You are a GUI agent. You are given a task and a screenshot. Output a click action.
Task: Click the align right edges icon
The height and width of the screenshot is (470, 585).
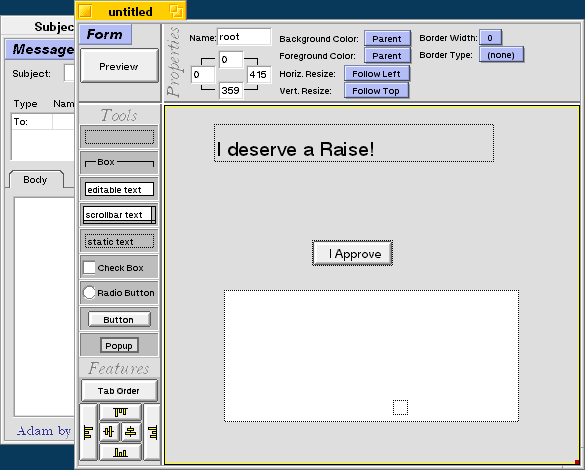click(x=152, y=432)
